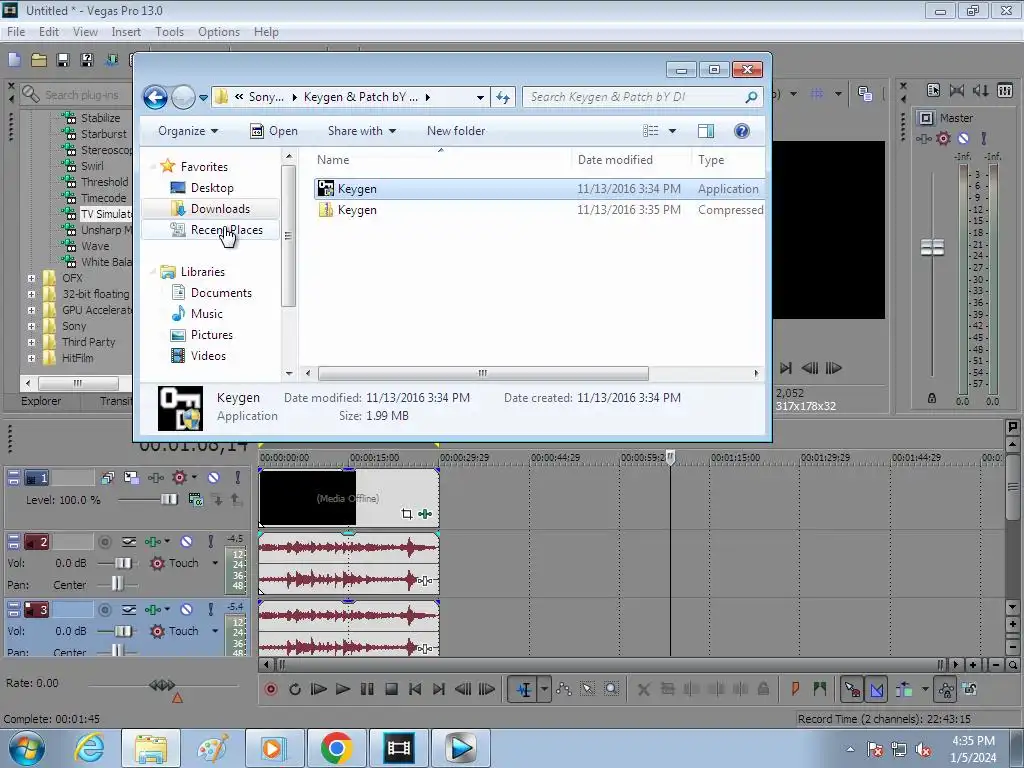1024x768 pixels.
Task: Stop playback in the transport bar
Action: (x=391, y=689)
